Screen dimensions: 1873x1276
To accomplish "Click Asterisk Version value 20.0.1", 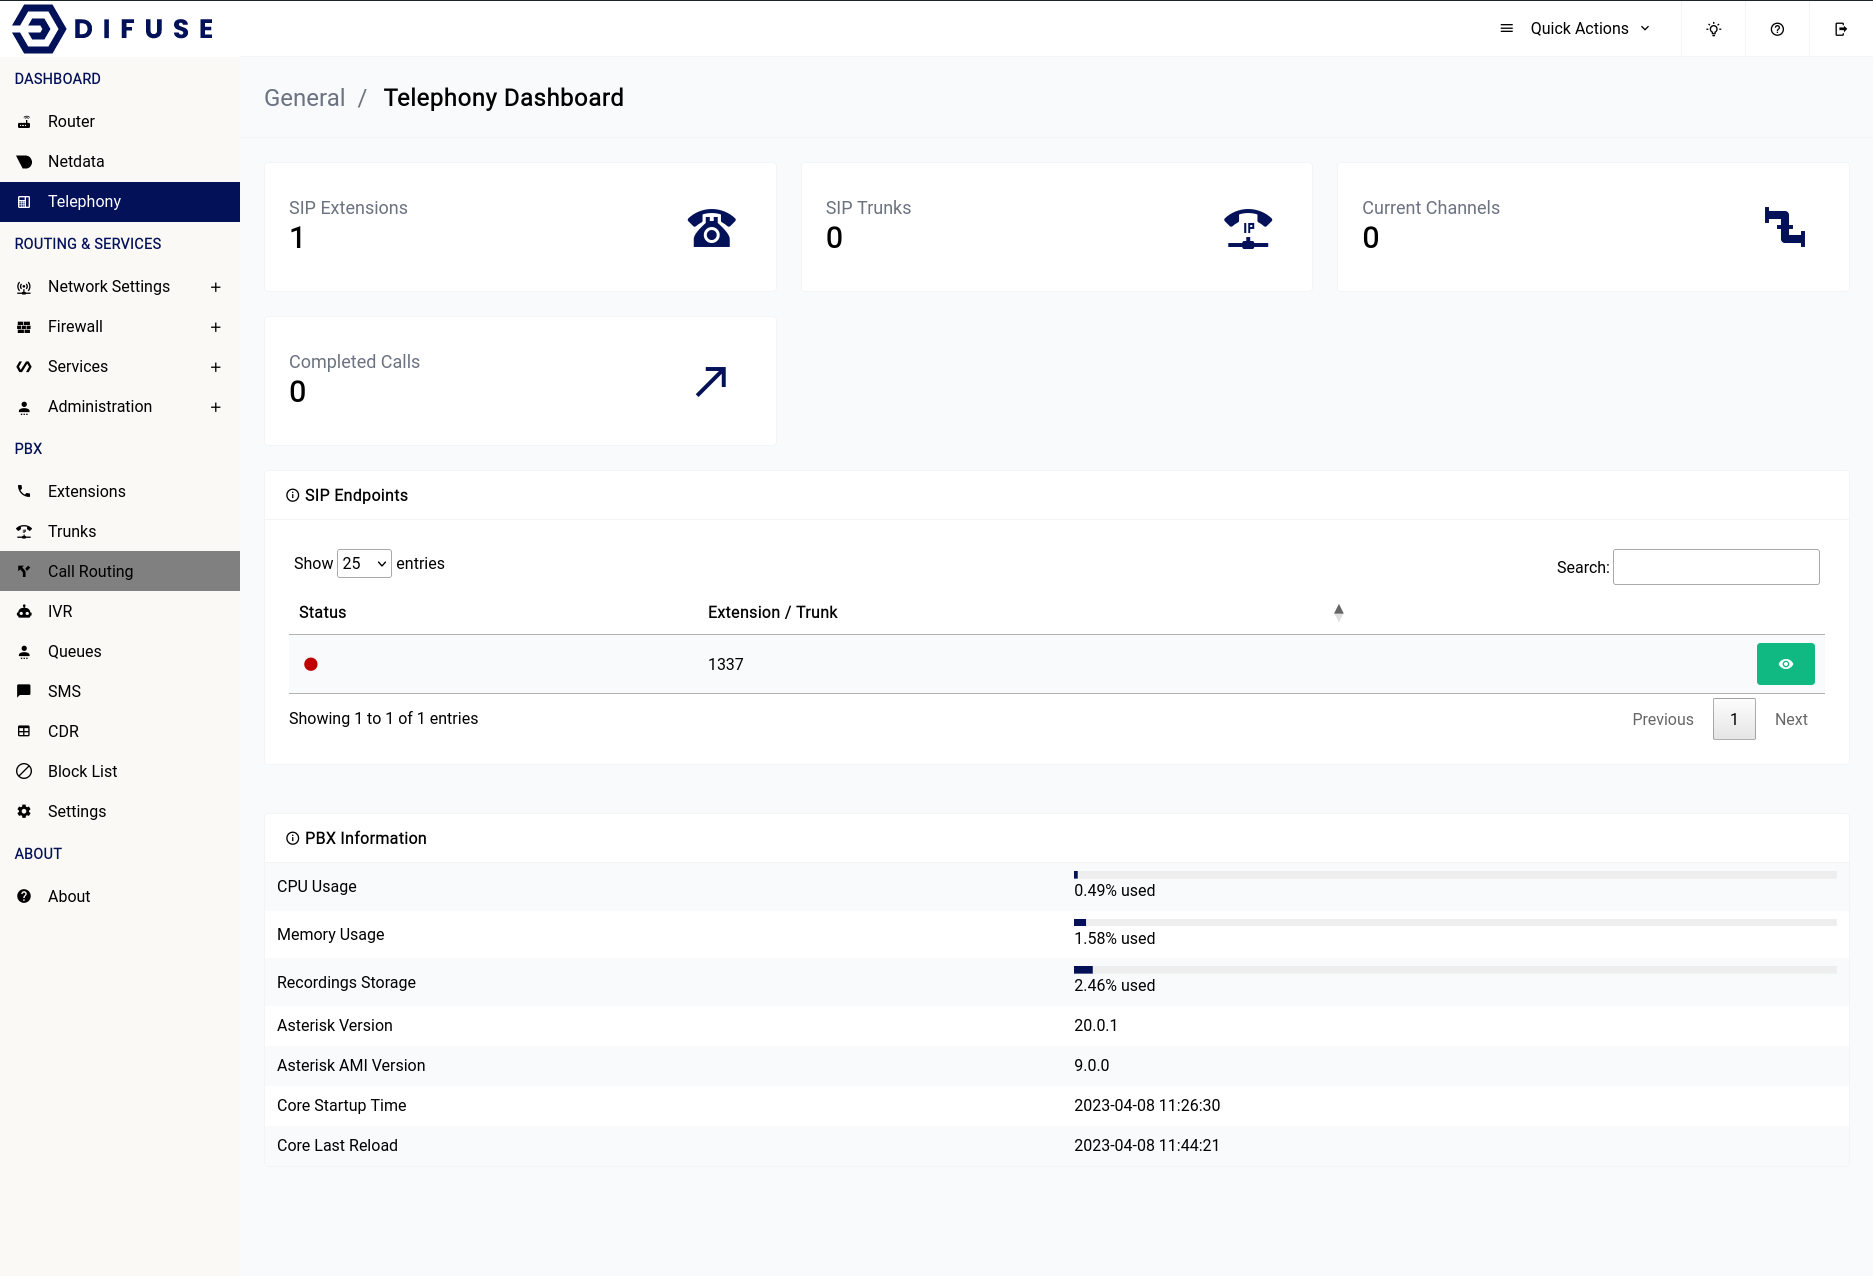I will [x=1096, y=1026].
